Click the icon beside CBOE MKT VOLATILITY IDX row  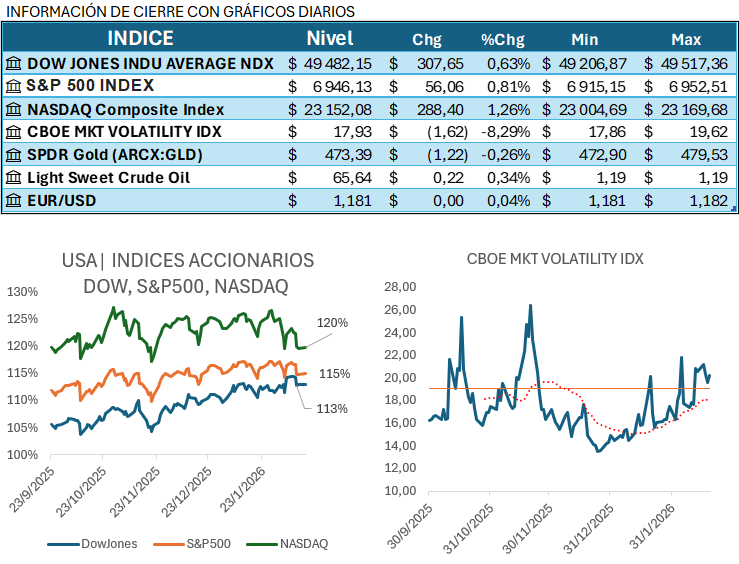[13, 132]
